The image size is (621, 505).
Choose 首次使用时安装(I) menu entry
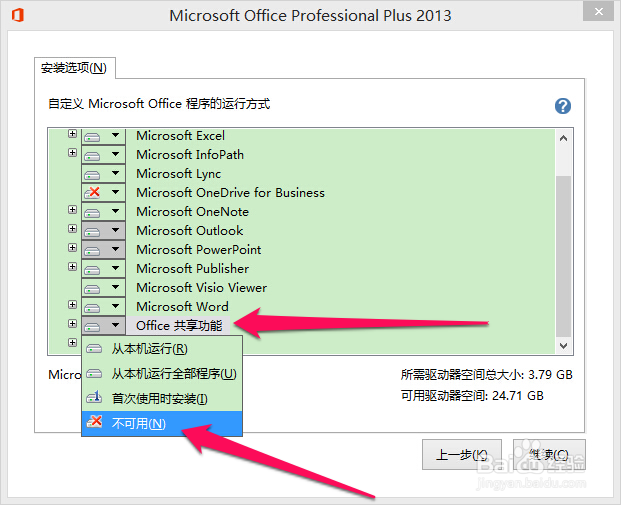(x=162, y=398)
